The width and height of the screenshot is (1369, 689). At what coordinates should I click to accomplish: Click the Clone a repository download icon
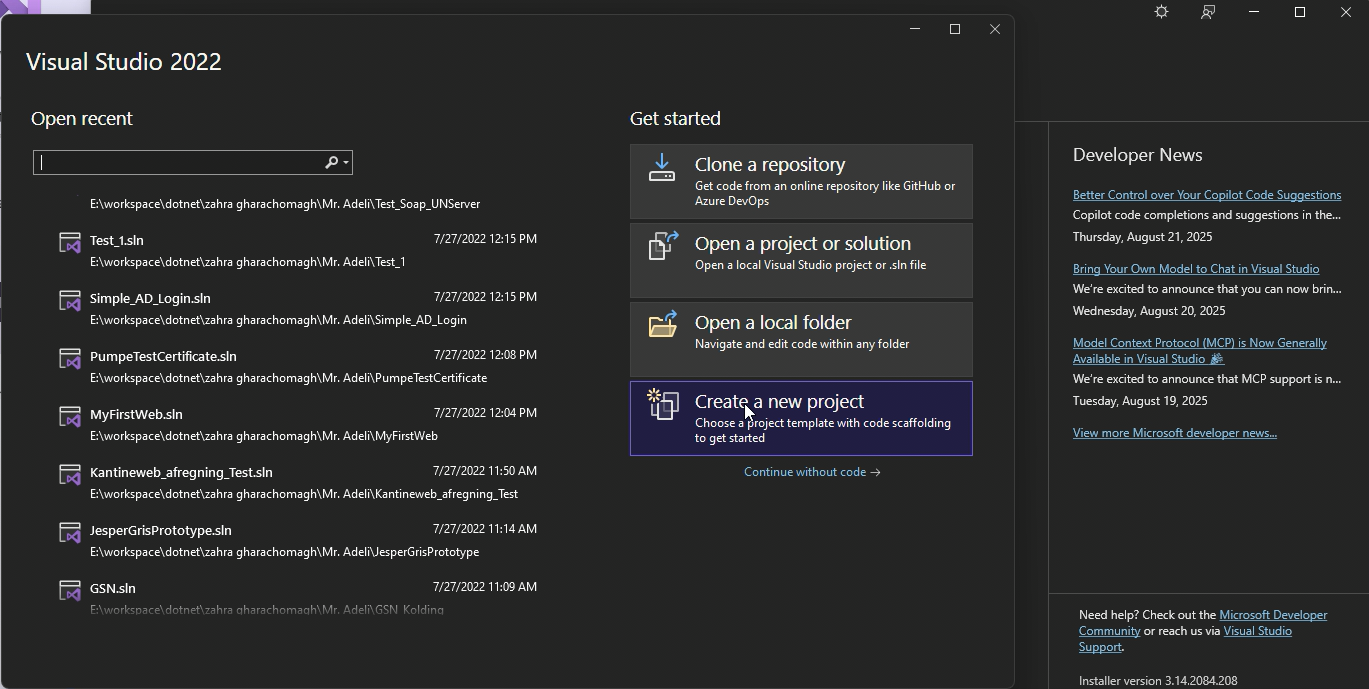(x=662, y=167)
